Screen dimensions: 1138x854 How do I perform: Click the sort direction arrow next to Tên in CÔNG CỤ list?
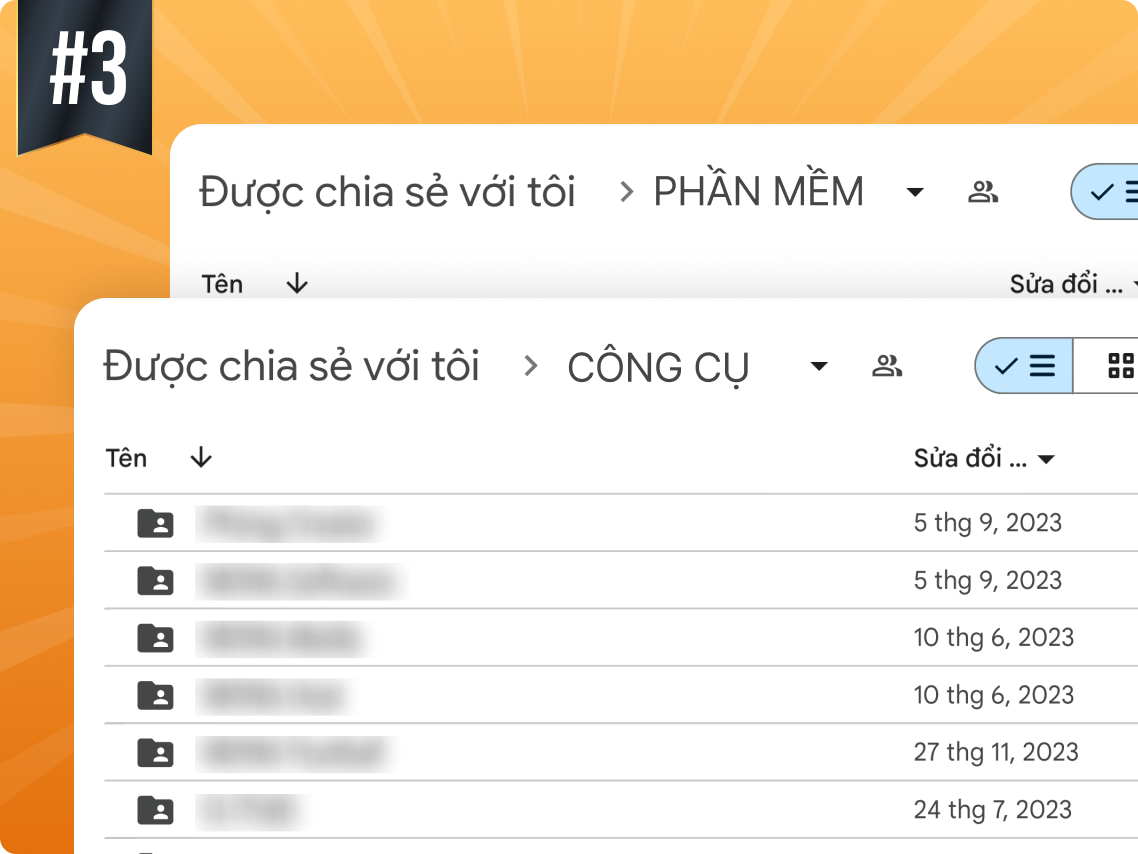click(201, 458)
